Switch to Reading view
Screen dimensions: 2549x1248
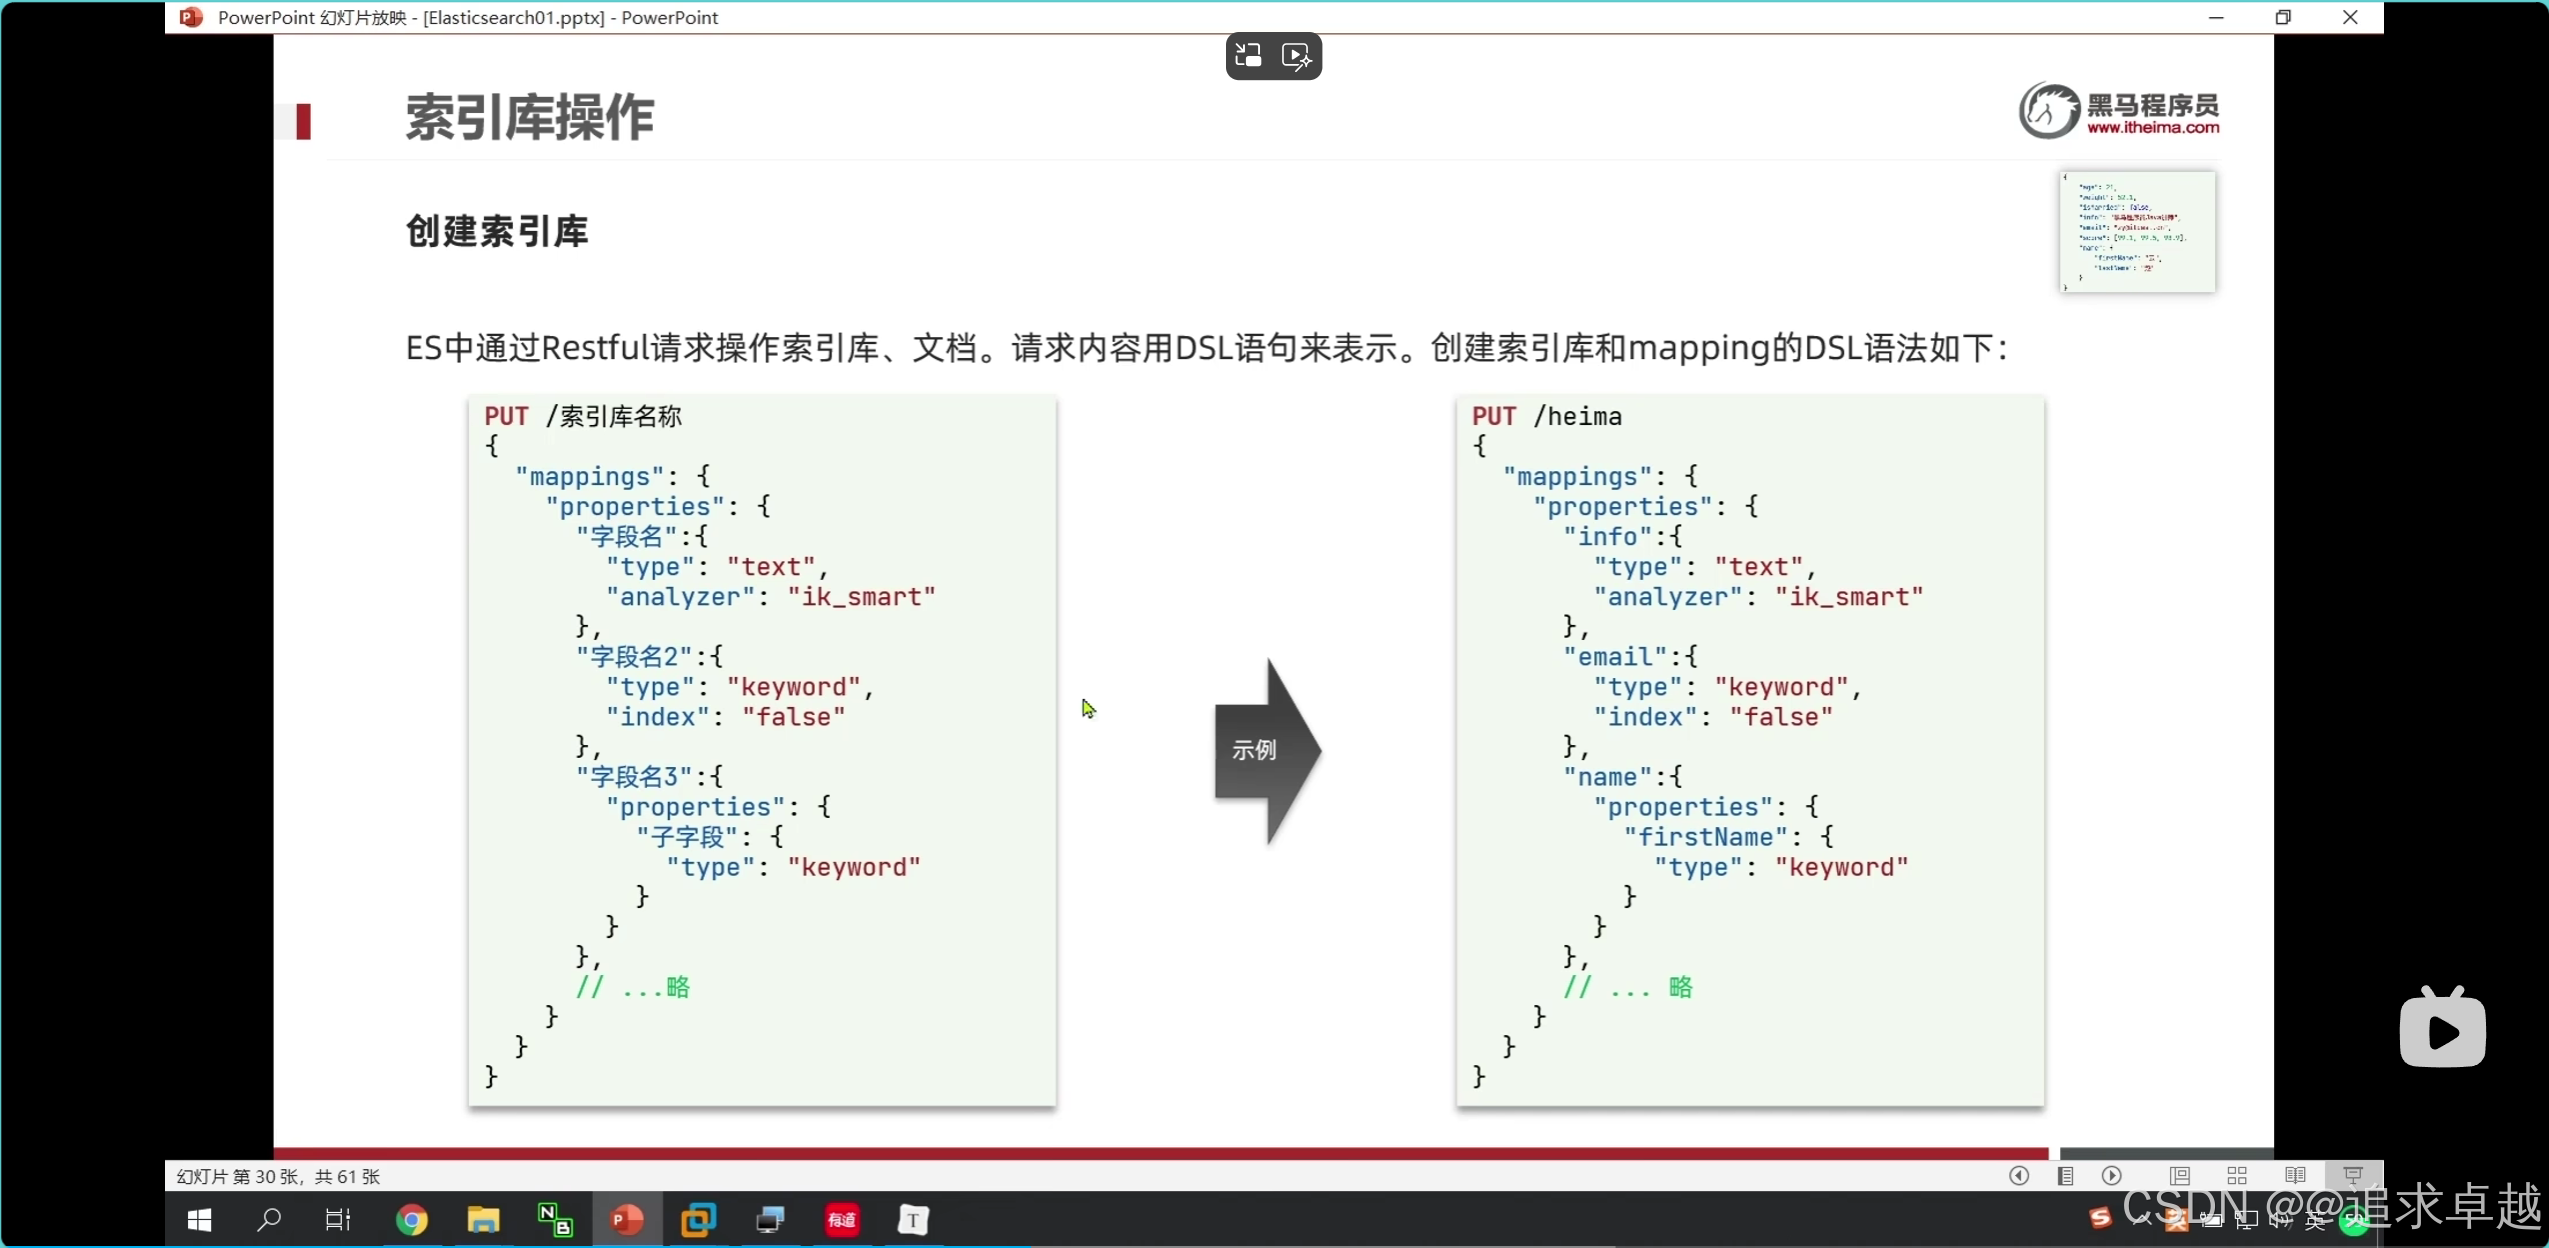[x=2295, y=1176]
